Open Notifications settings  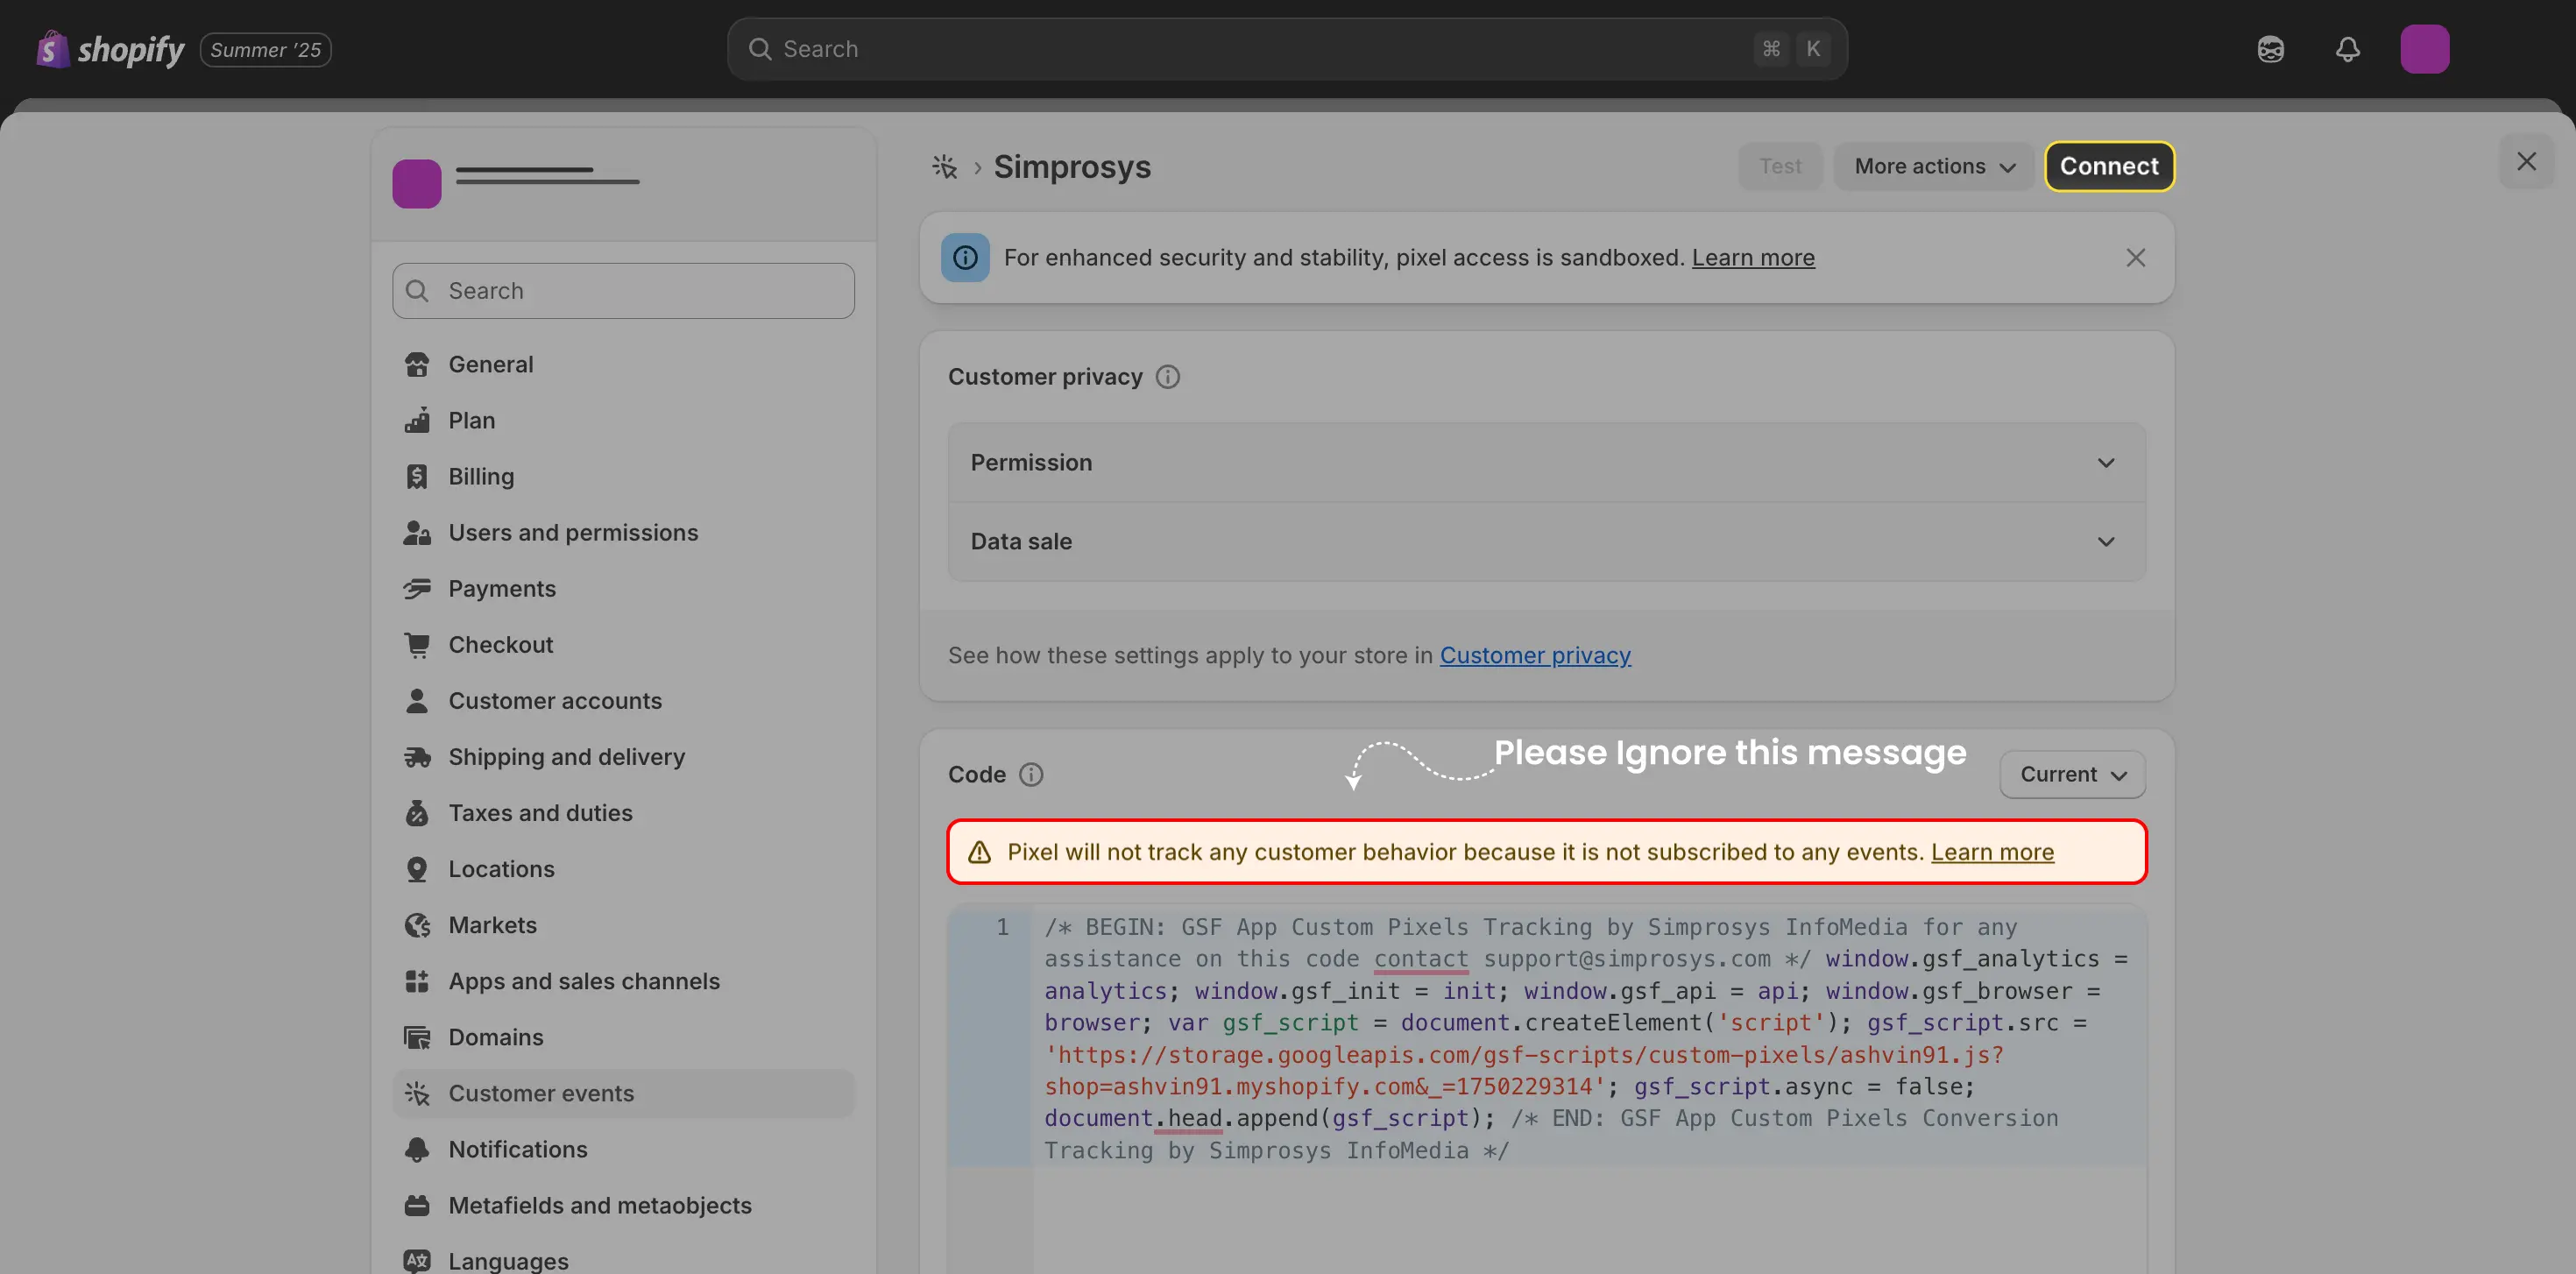tap(623, 1149)
